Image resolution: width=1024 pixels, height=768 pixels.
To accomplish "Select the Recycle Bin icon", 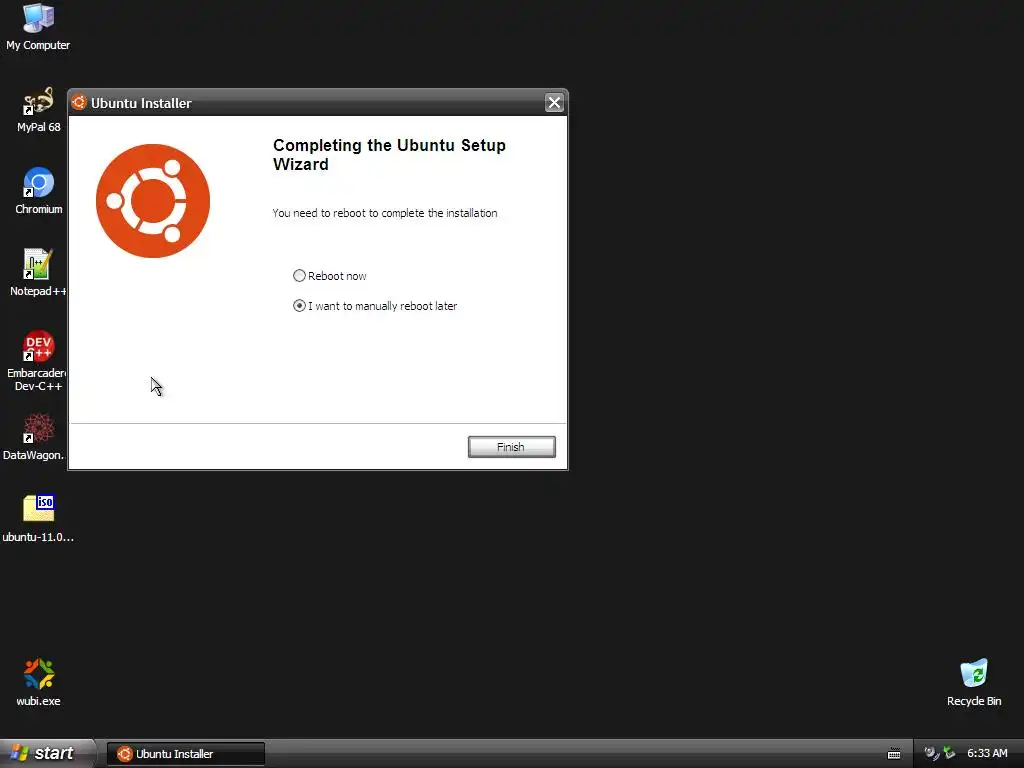I will coord(974,682).
